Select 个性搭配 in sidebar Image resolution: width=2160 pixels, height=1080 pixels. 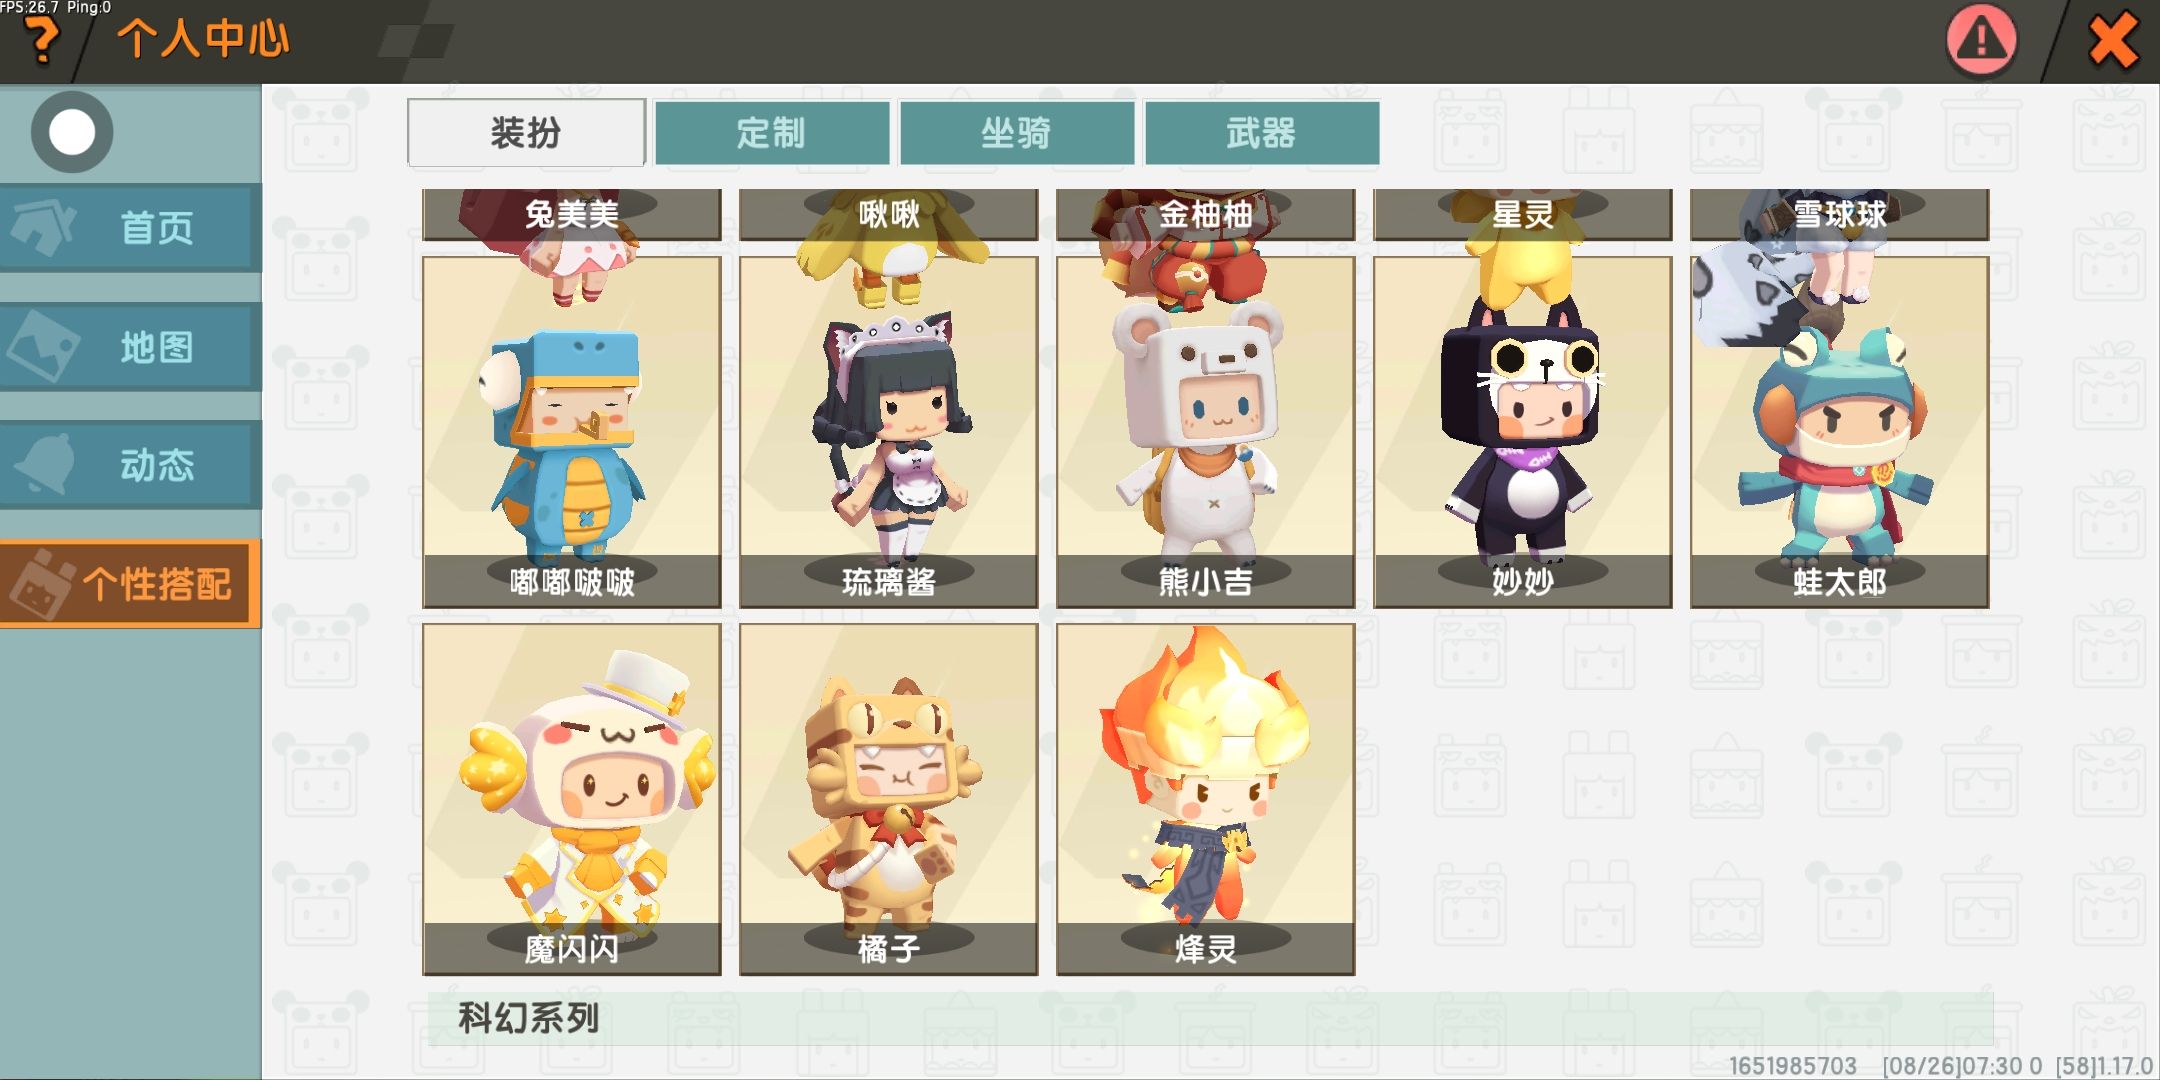pos(130,584)
